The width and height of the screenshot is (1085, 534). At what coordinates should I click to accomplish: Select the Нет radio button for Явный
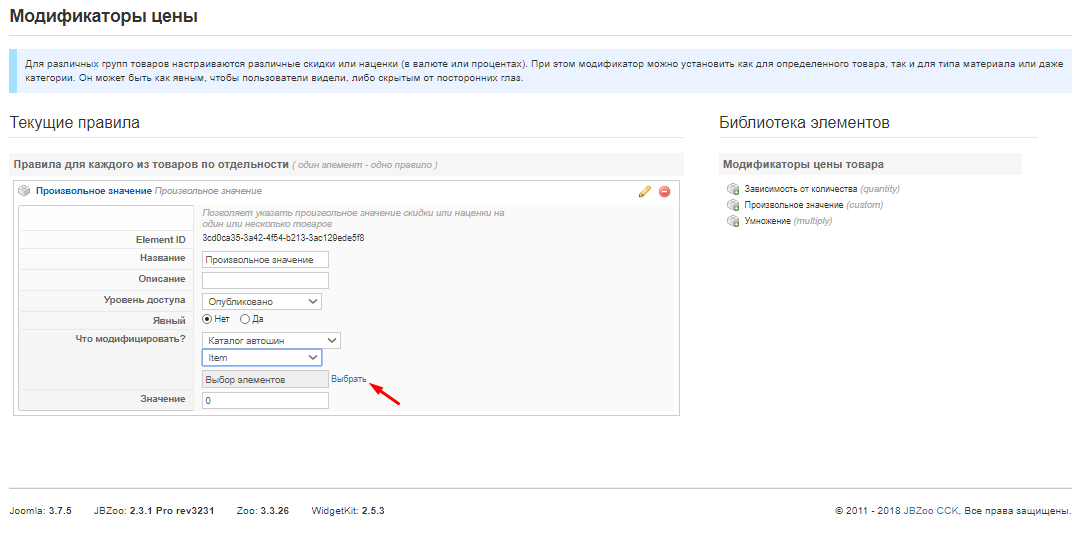click(x=208, y=319)
